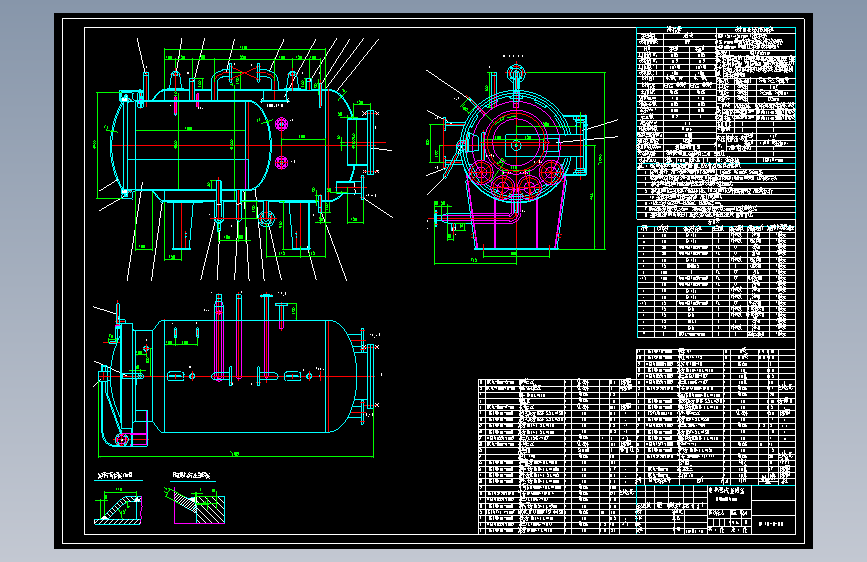Click the first weld detail drawing with the angled hatch

[118, 506]
